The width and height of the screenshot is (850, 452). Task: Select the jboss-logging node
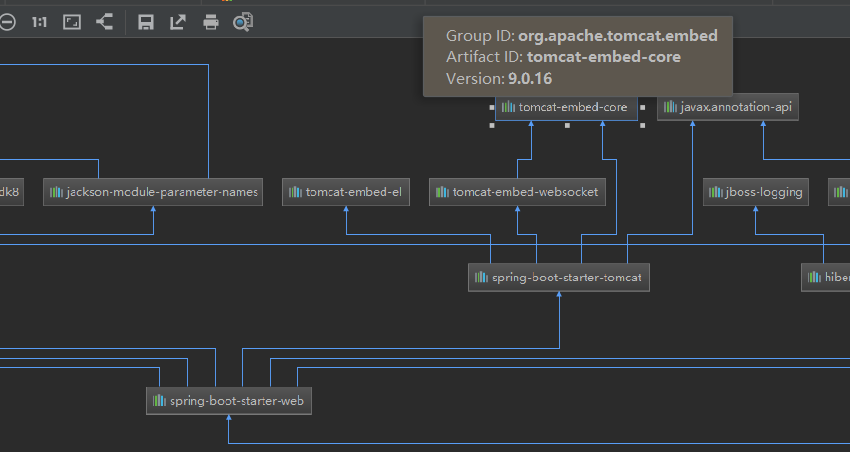[x=756, y=192]
